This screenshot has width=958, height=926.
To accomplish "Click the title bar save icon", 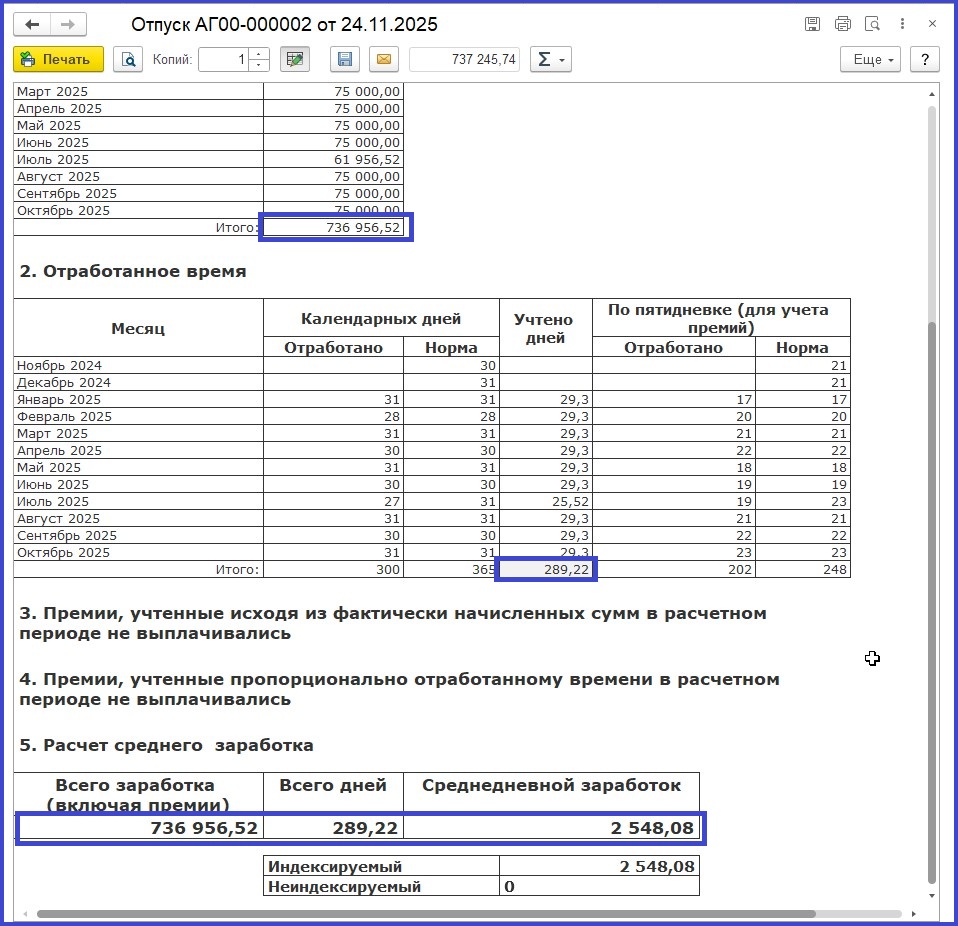I will tap(813, 24).
